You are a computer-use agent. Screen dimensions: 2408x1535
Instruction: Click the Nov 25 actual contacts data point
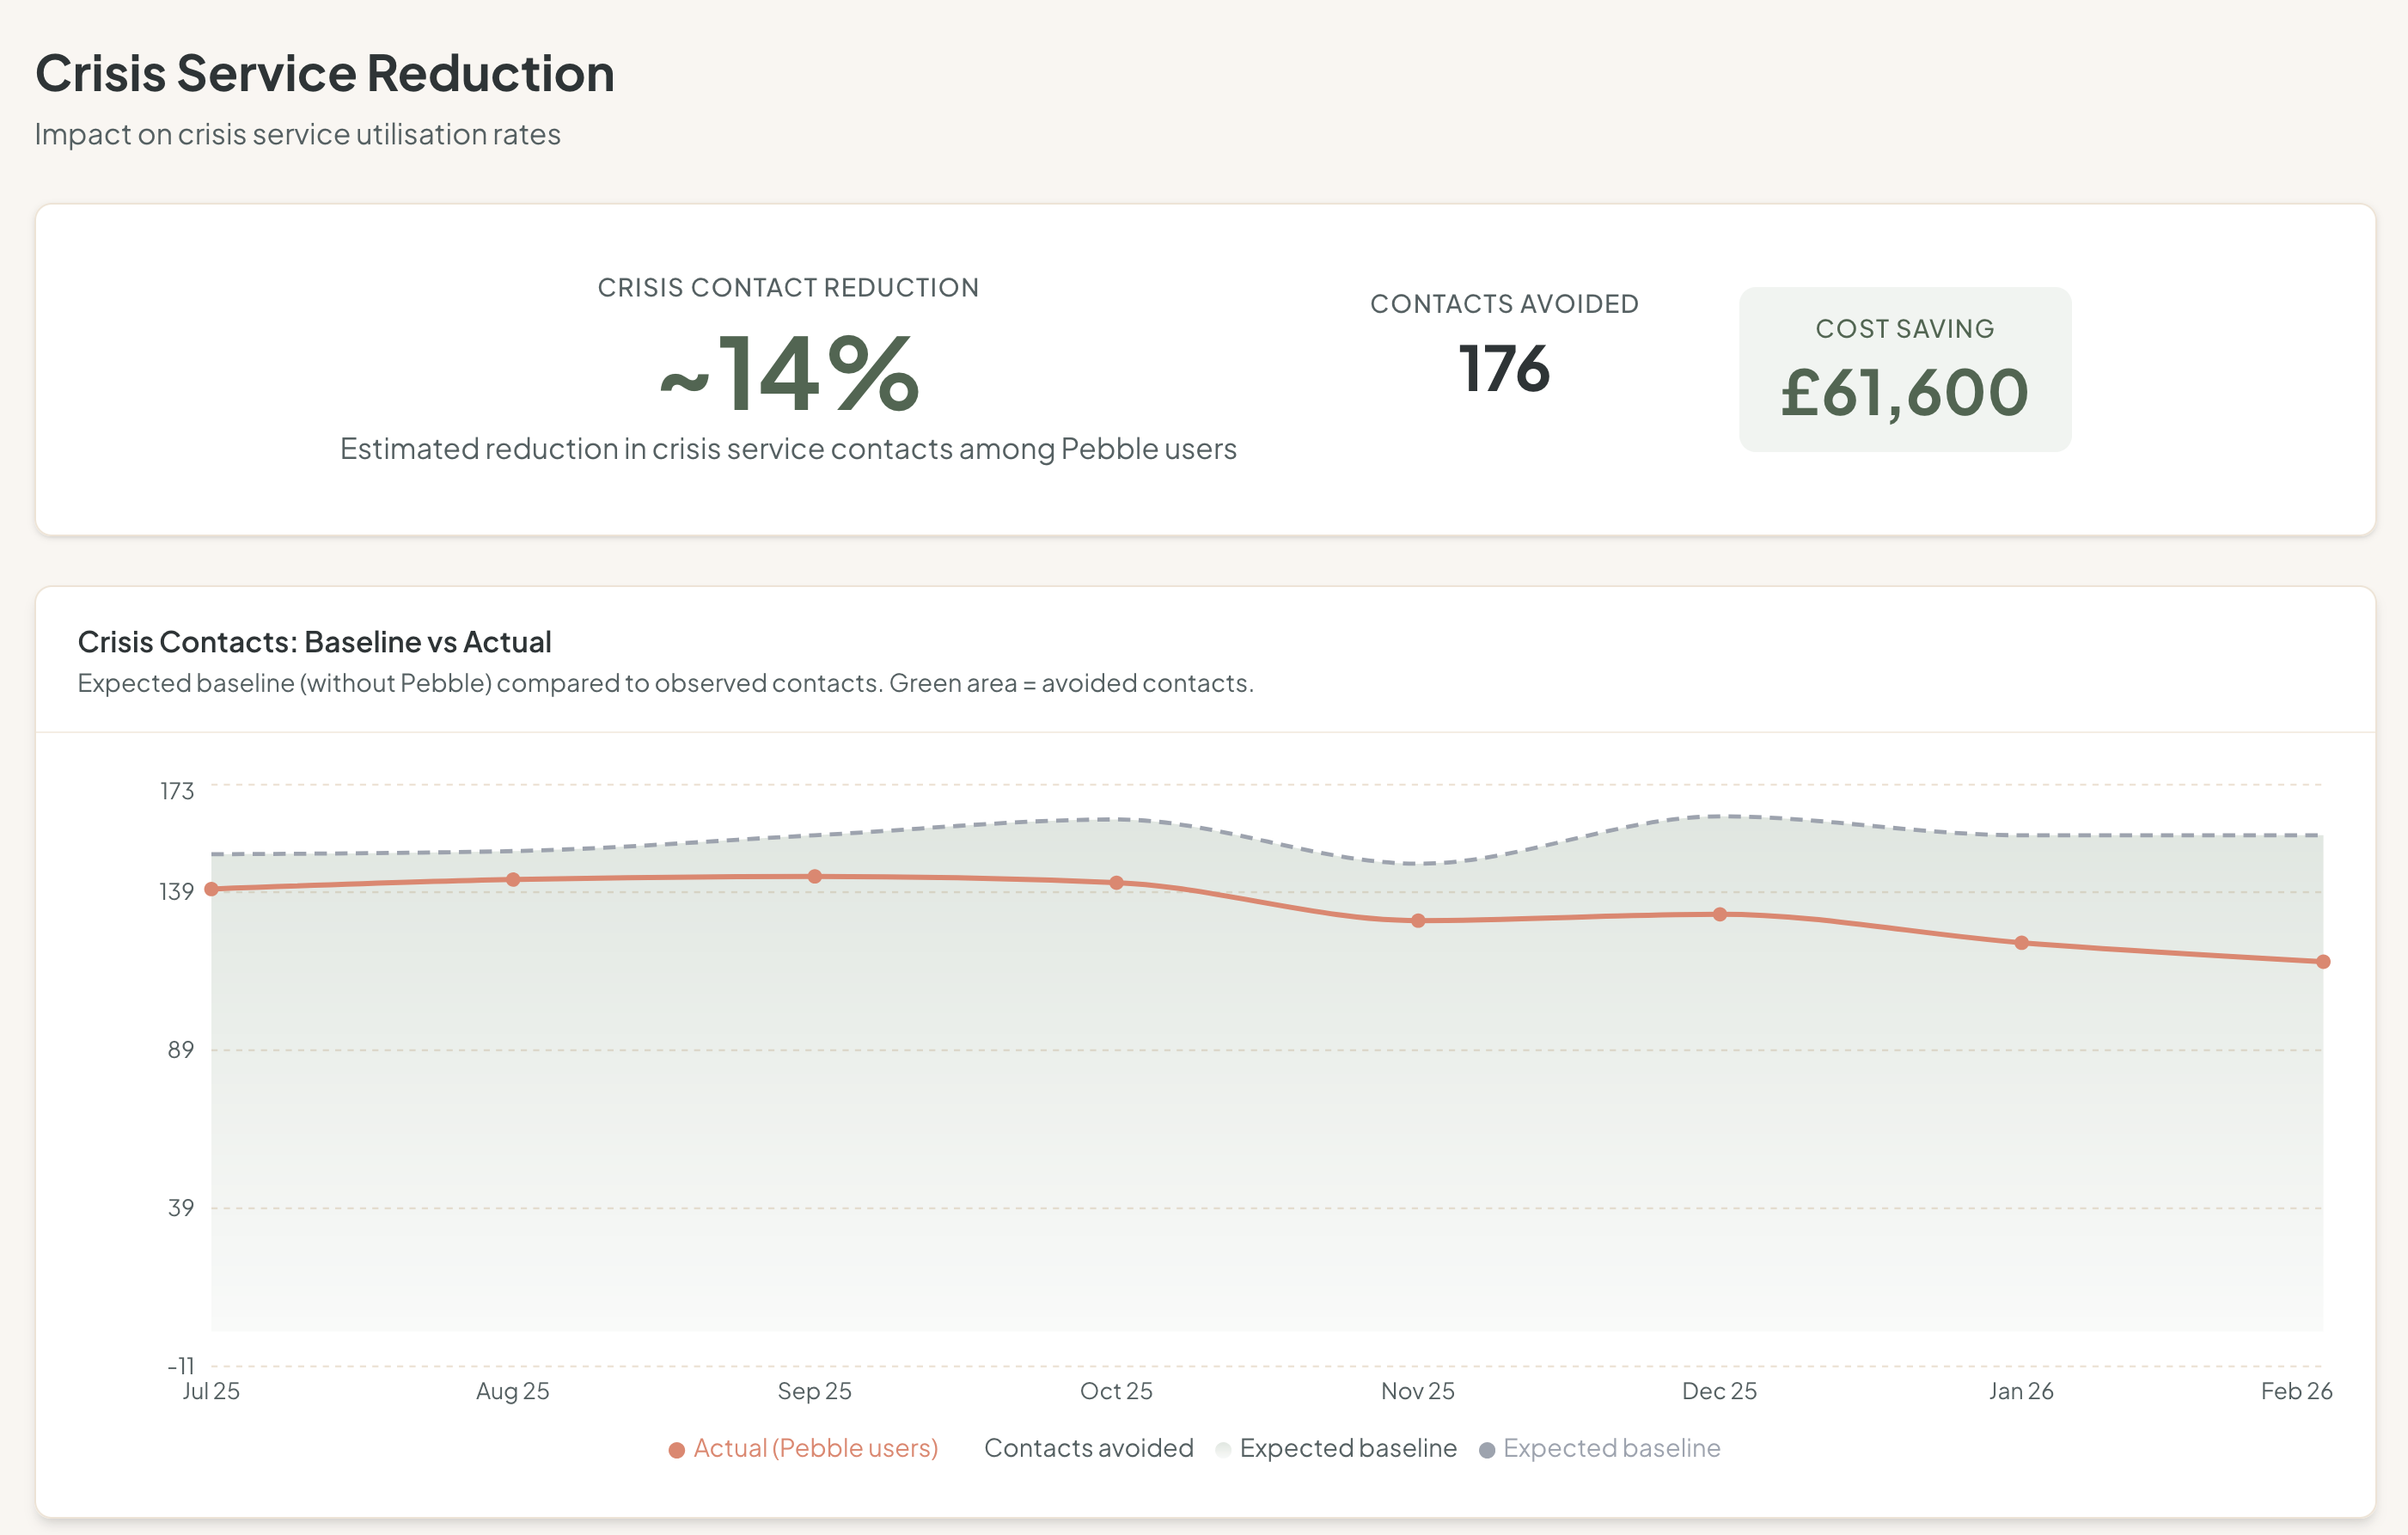1418,921
